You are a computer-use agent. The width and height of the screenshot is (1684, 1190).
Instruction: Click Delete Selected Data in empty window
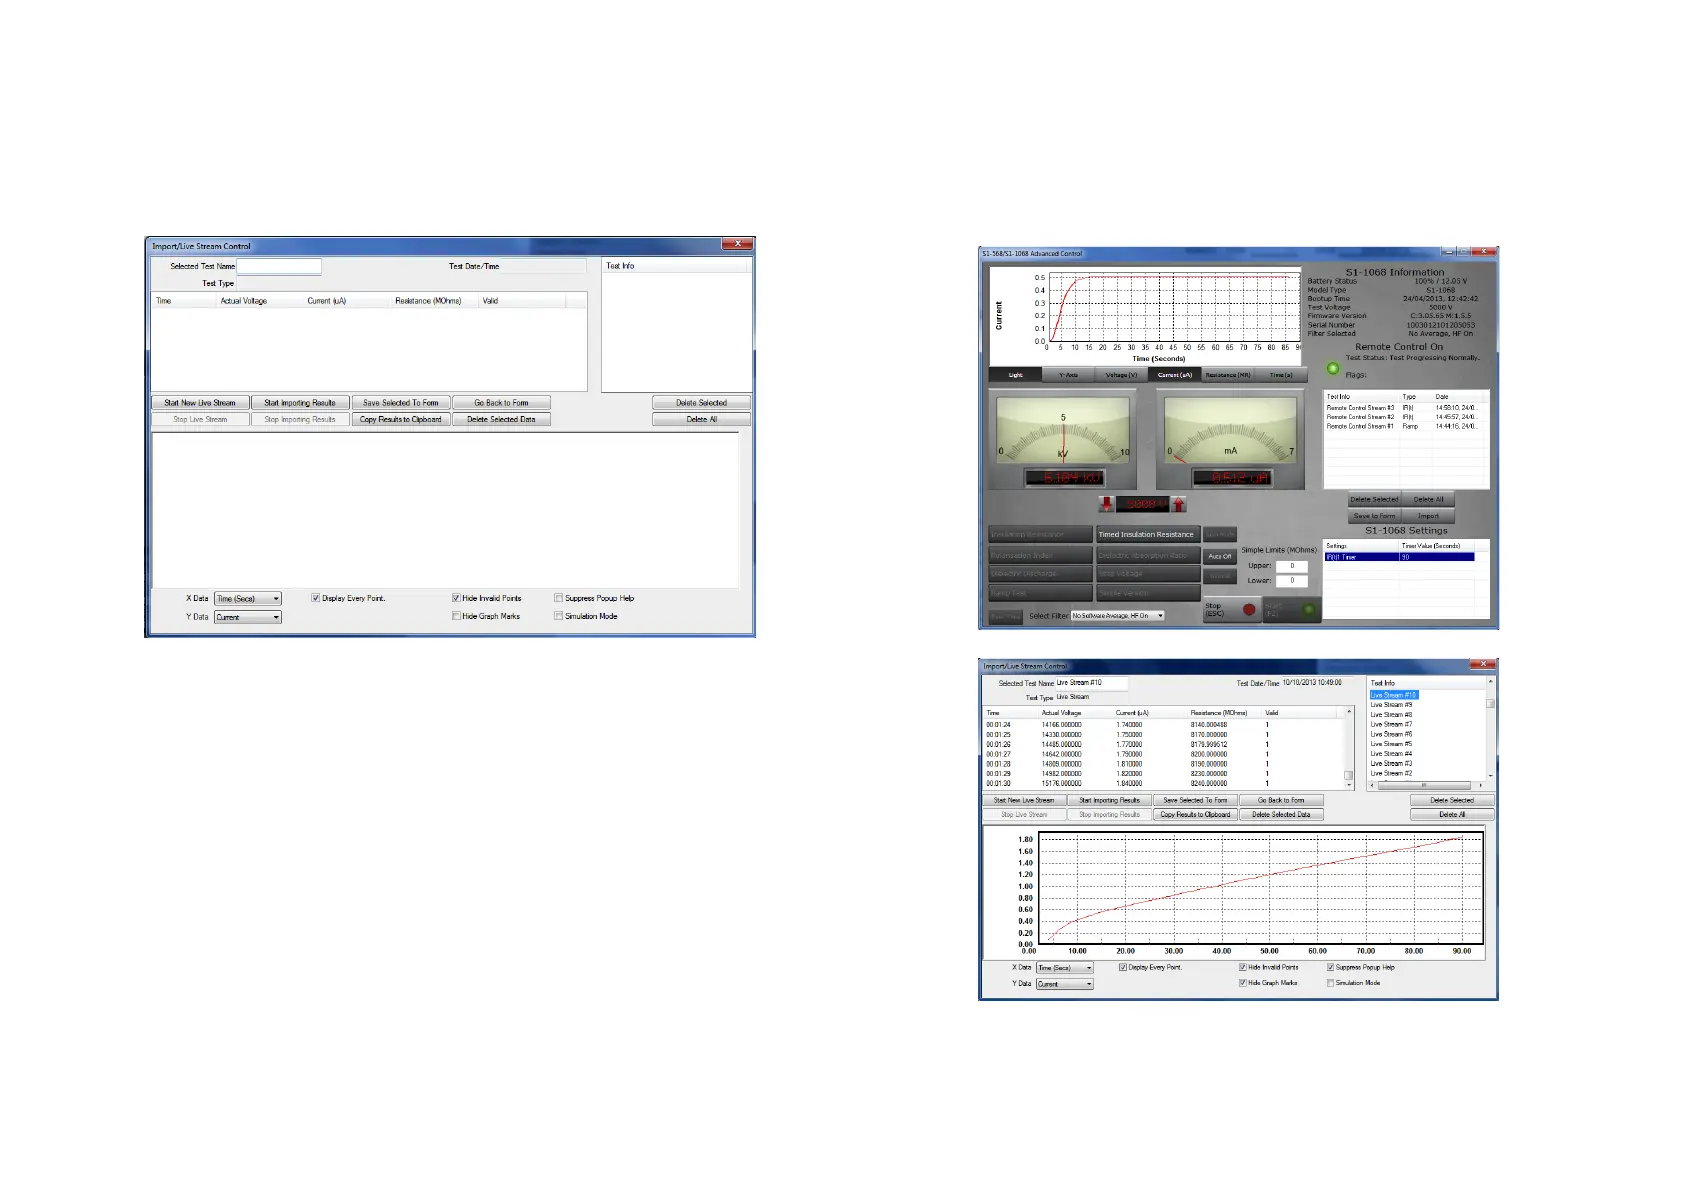pyautogui.click(x=501, y=420)
